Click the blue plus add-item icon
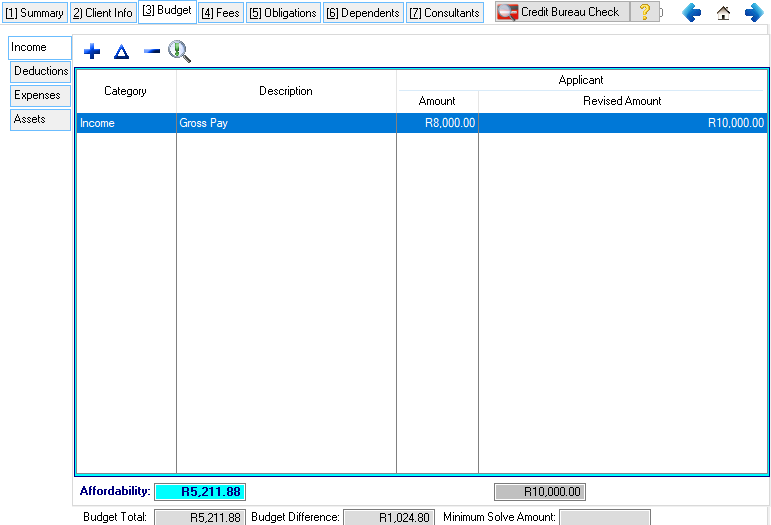The image size is (771, 525). (x=92, y=52)
